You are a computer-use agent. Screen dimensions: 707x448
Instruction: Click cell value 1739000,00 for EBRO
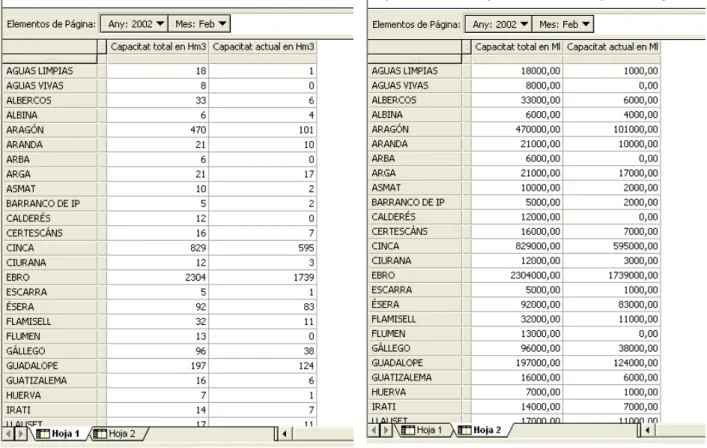click(612, 275)
